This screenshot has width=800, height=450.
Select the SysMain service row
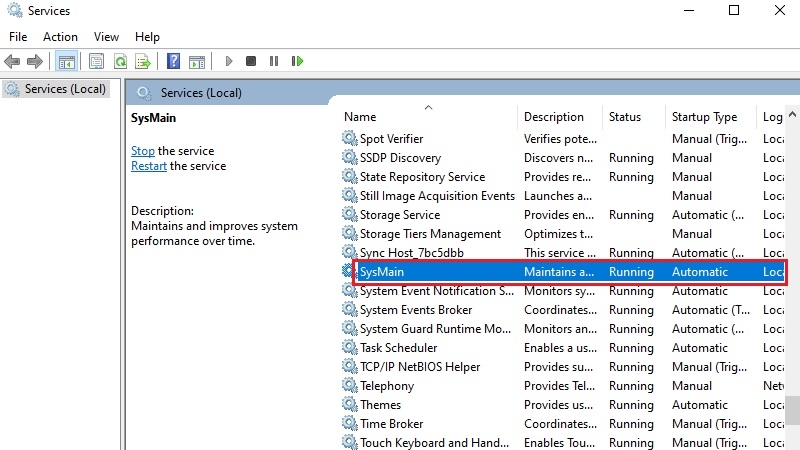[569, 272]
